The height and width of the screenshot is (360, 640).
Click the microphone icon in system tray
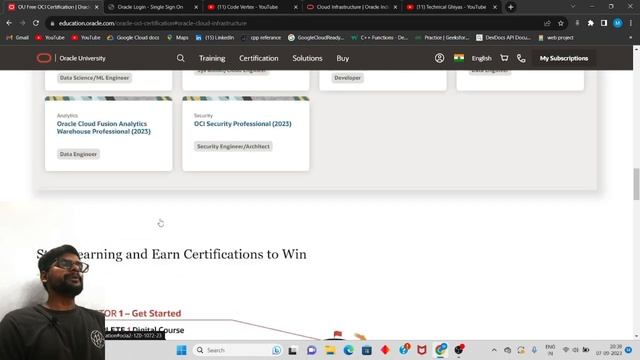coord(534,350)
